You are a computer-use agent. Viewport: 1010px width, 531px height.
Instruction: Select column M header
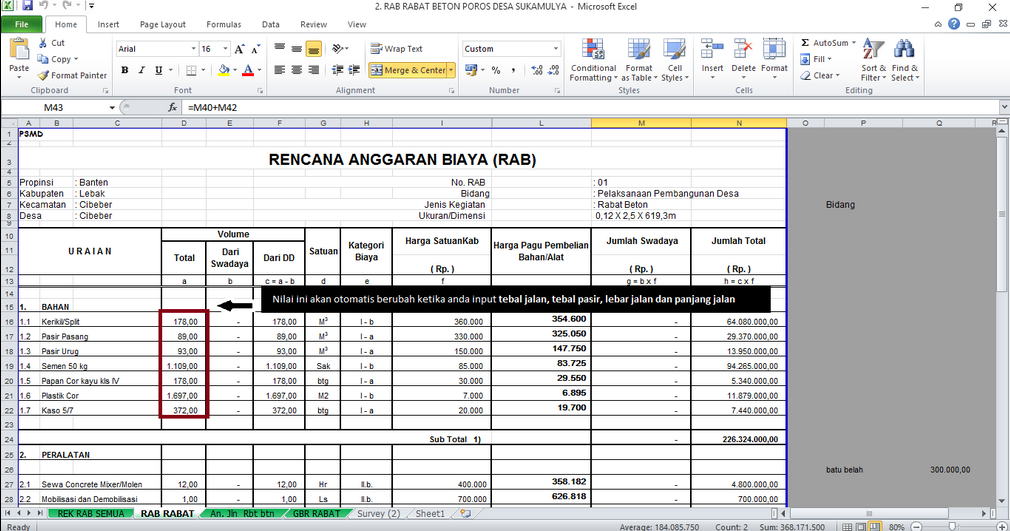coord(641,122)
